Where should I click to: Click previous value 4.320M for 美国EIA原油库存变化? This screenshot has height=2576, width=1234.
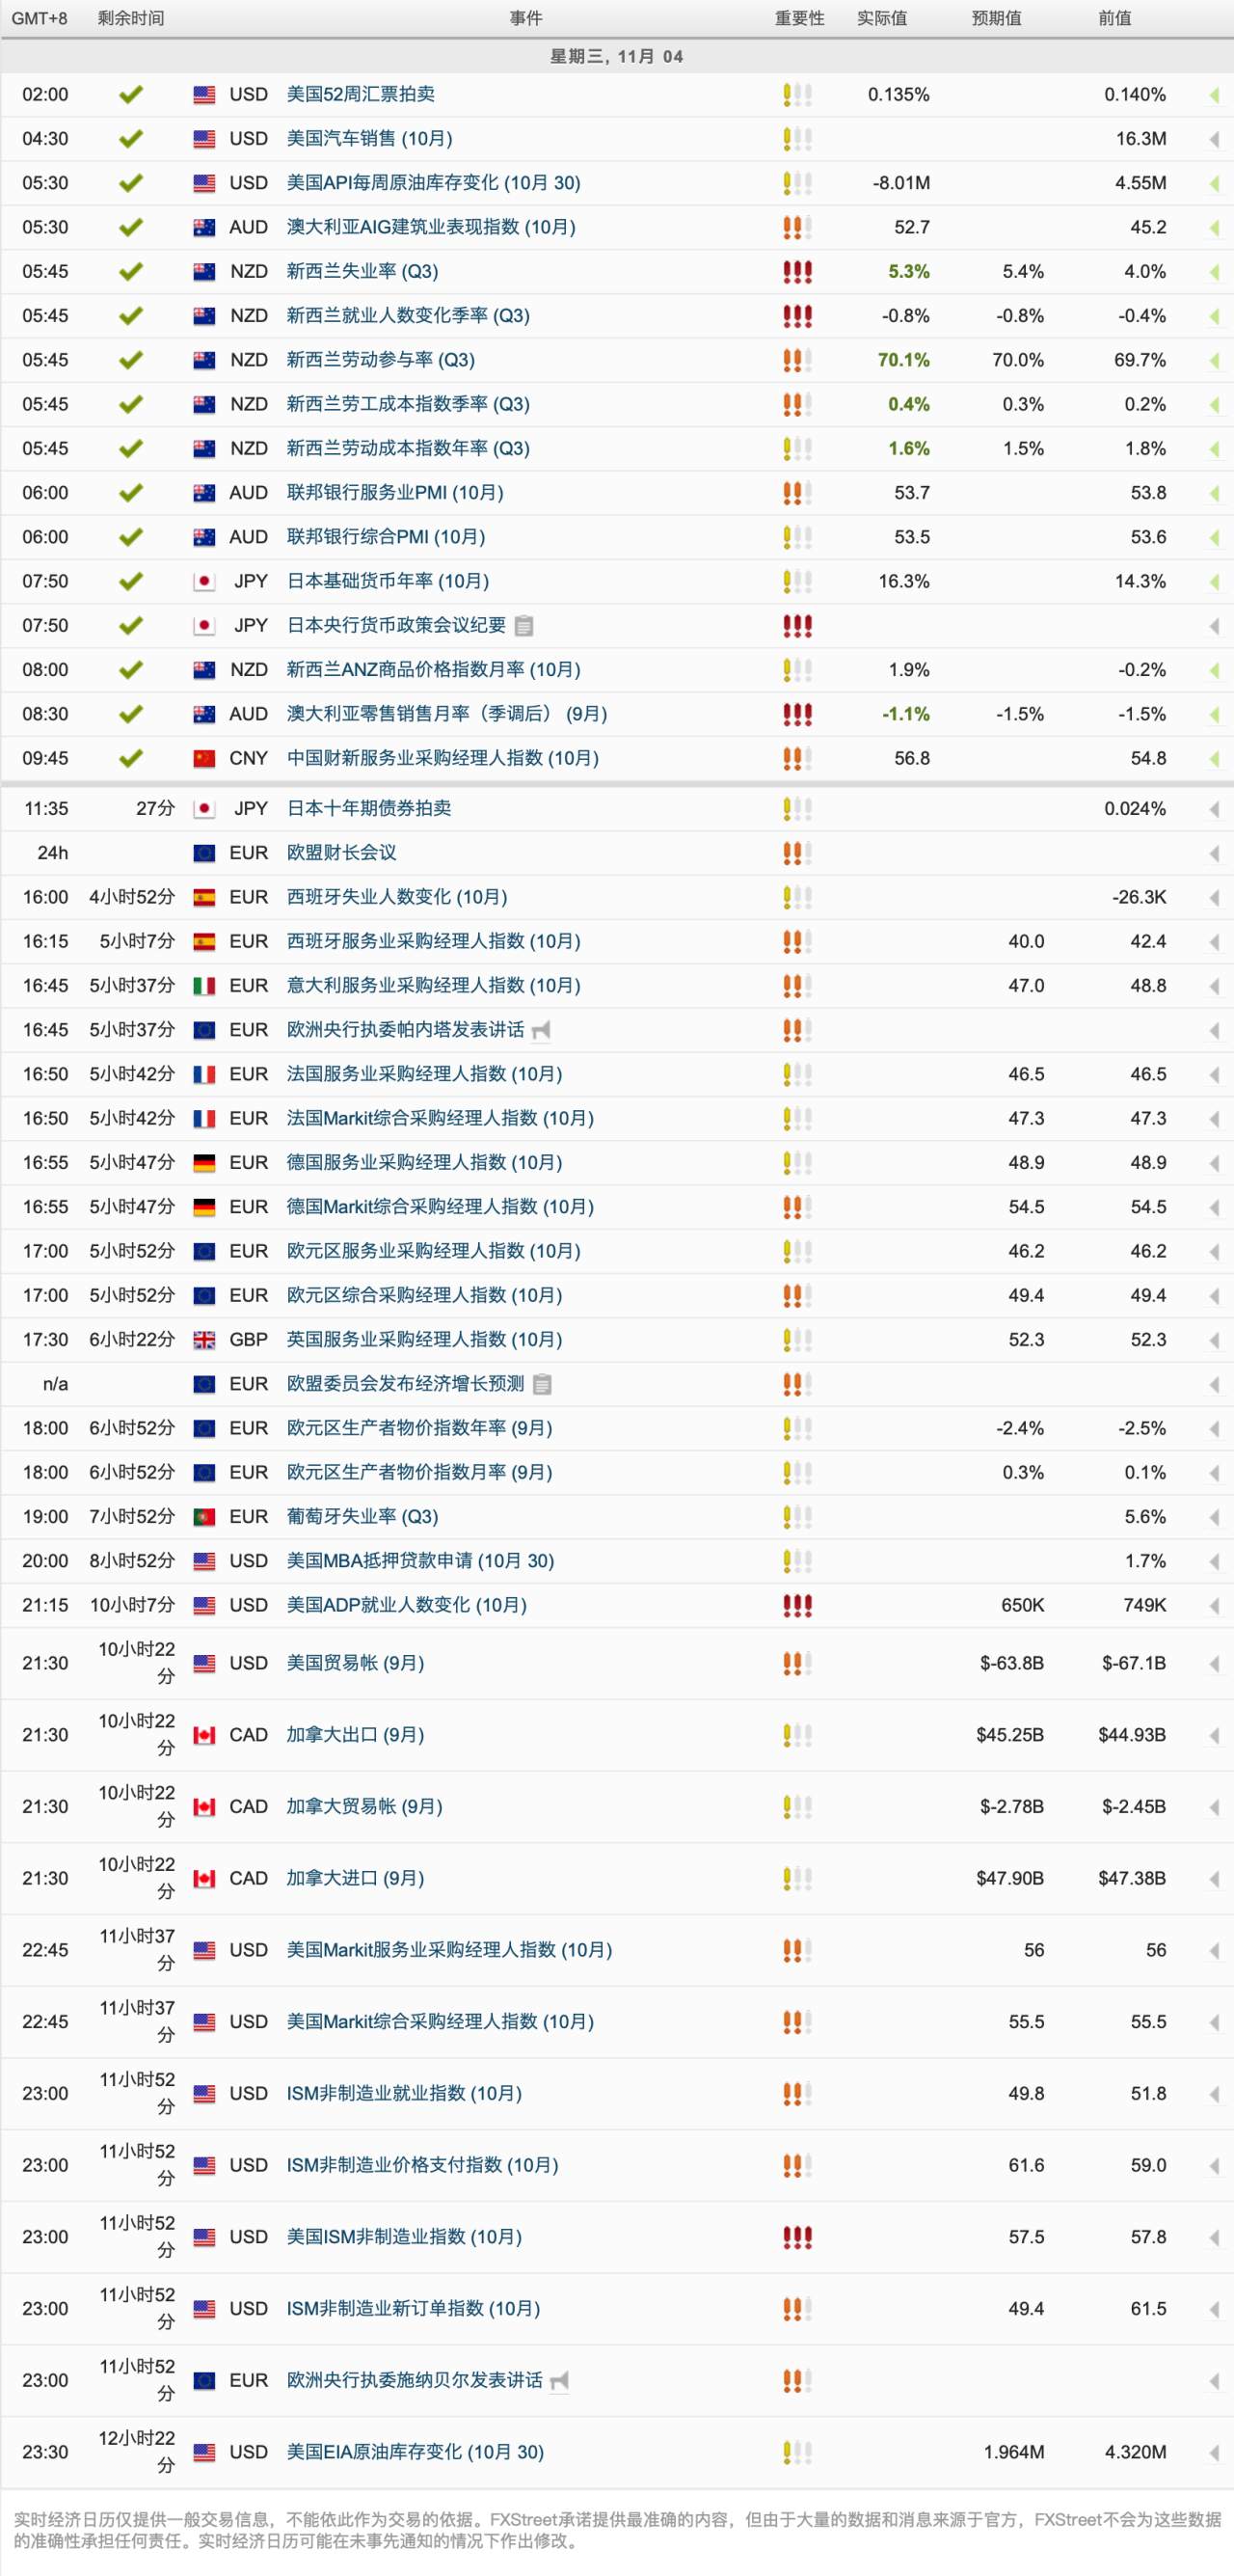point(1135,2452)
